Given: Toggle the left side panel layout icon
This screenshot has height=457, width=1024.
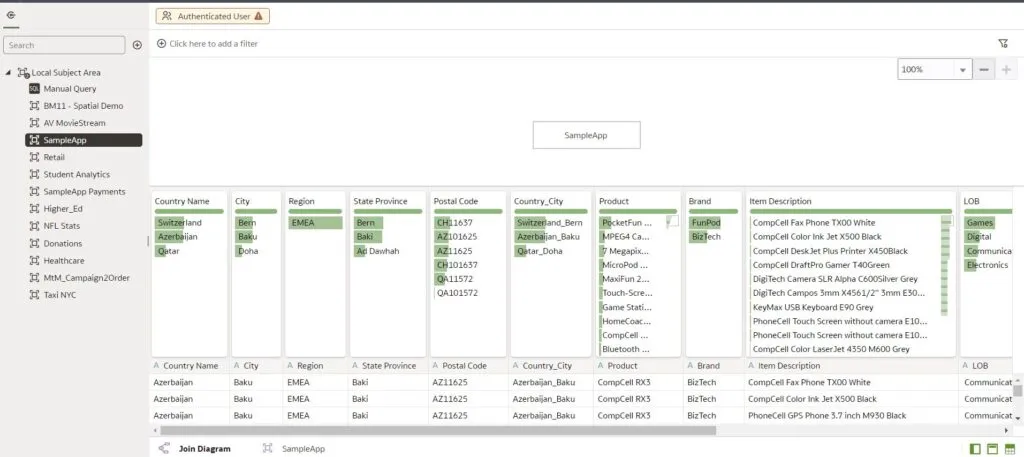Looking at the screenshot, I should [x=975, y=449].
